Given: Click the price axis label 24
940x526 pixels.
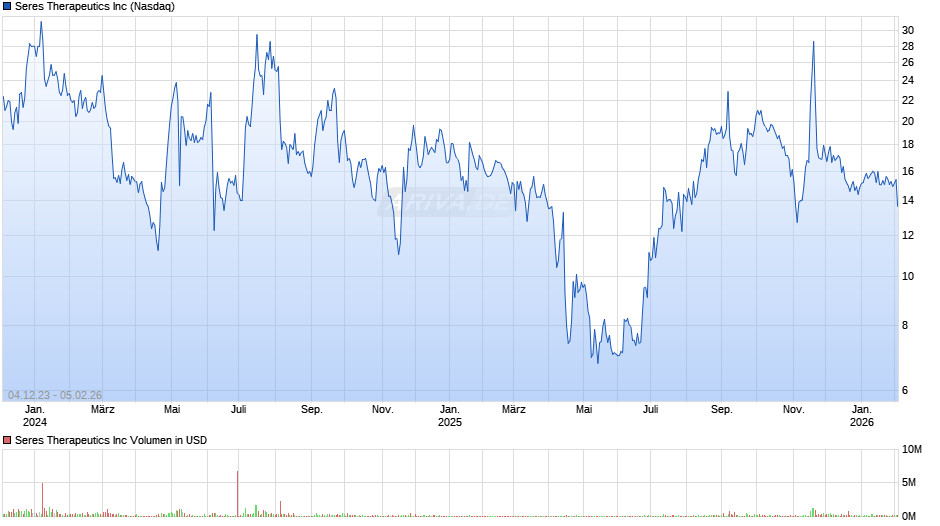Looking at the screenshot, I should (x=908, y=80).
